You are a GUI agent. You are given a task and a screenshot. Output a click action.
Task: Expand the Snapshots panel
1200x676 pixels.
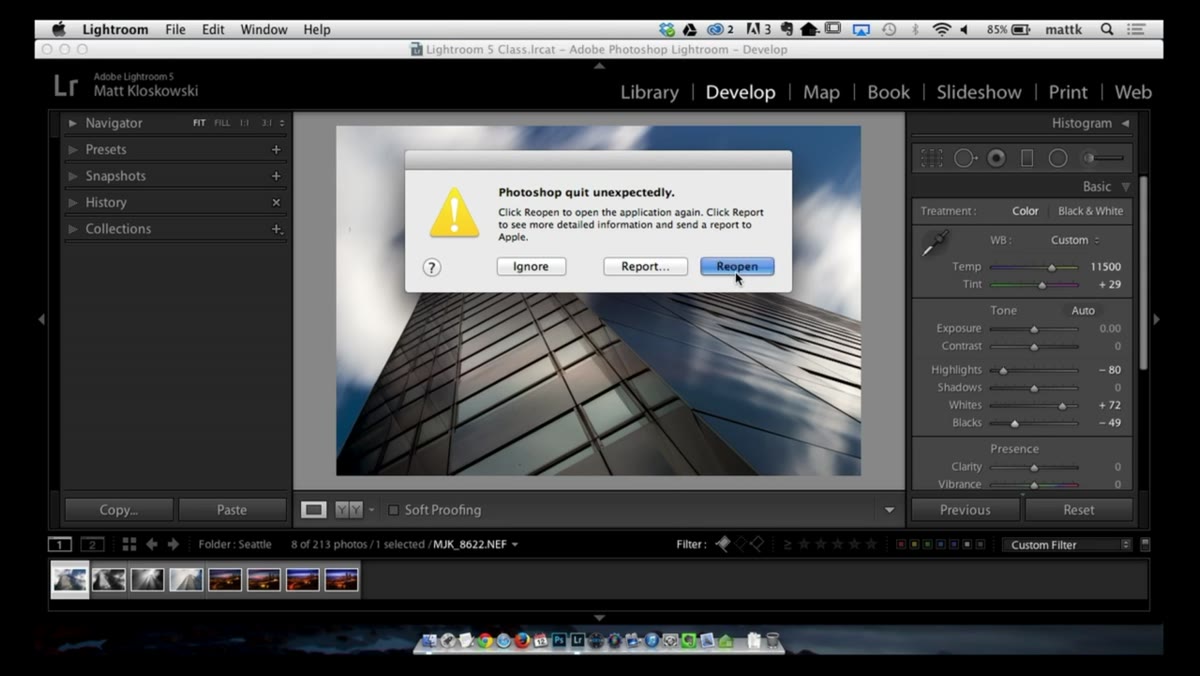pyautogui.click(x=73, y=176)
